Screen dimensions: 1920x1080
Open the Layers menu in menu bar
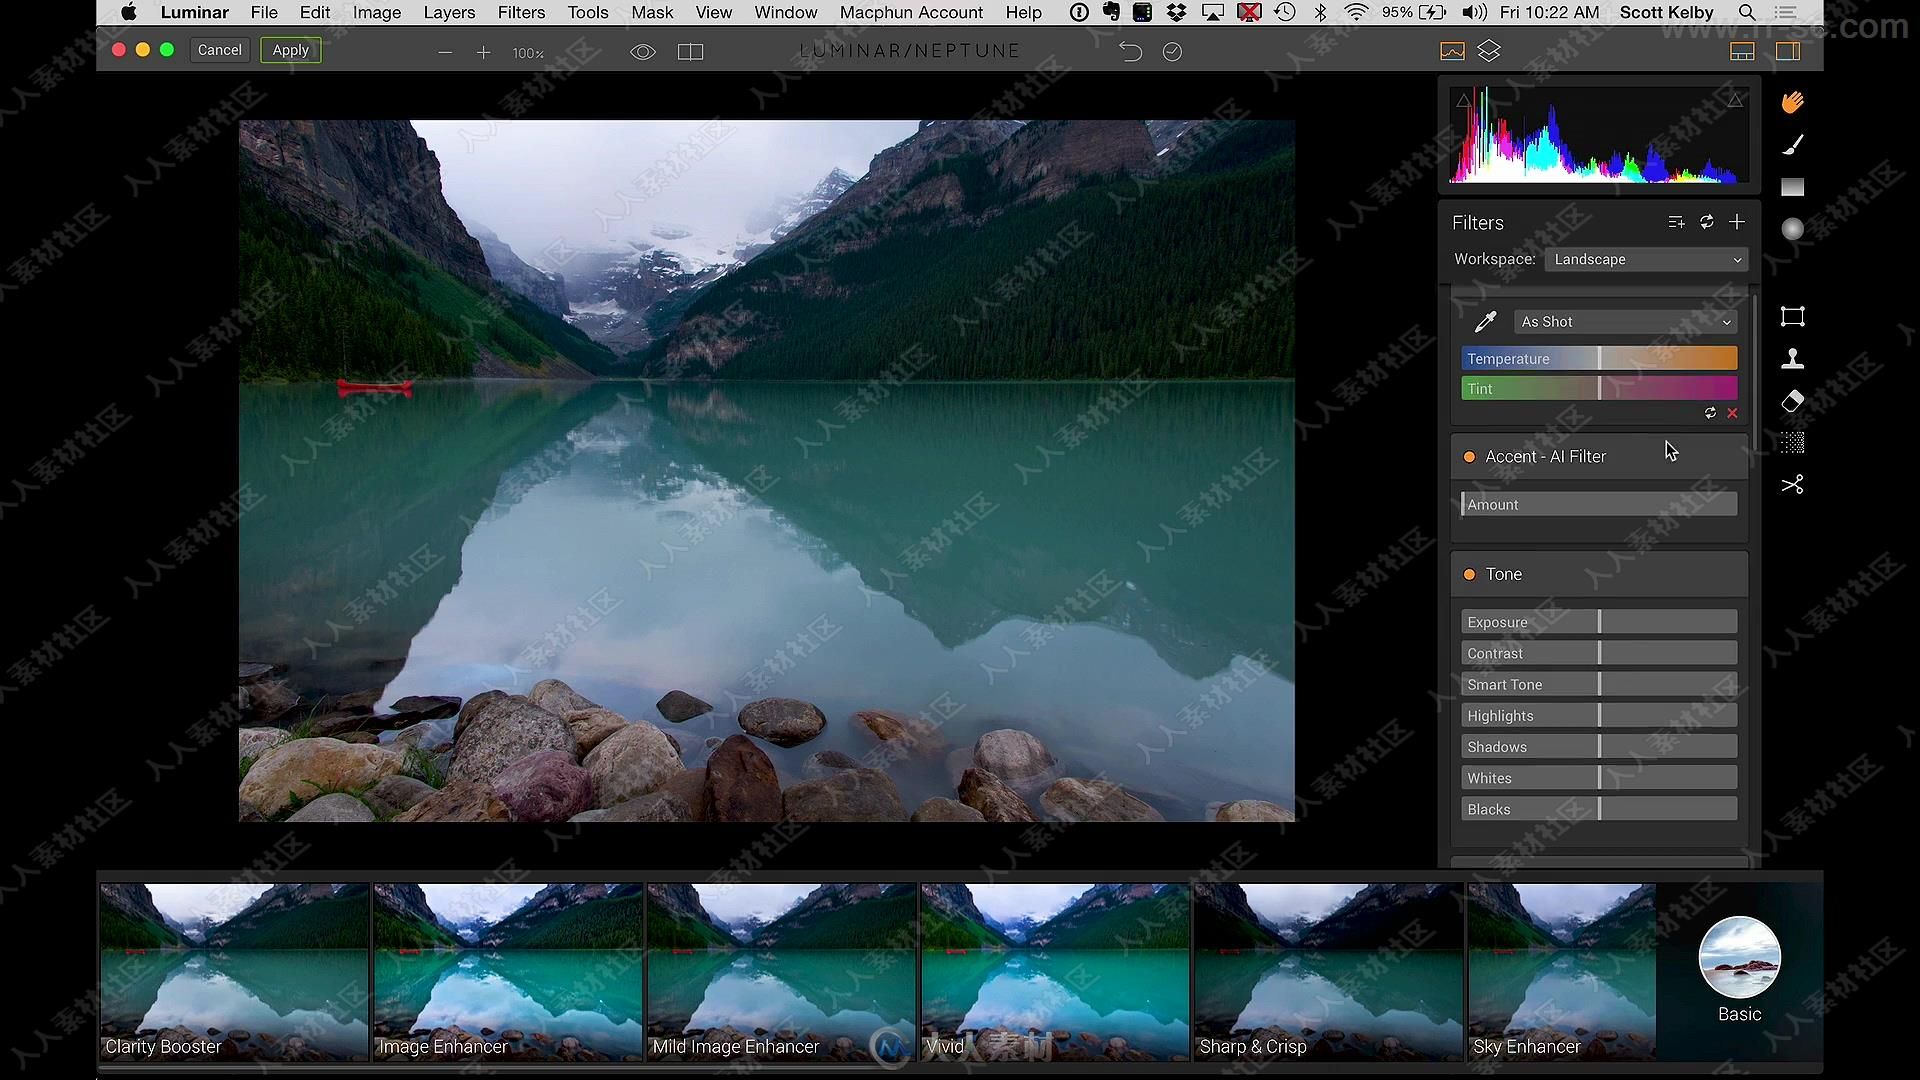tap(448, 12)
